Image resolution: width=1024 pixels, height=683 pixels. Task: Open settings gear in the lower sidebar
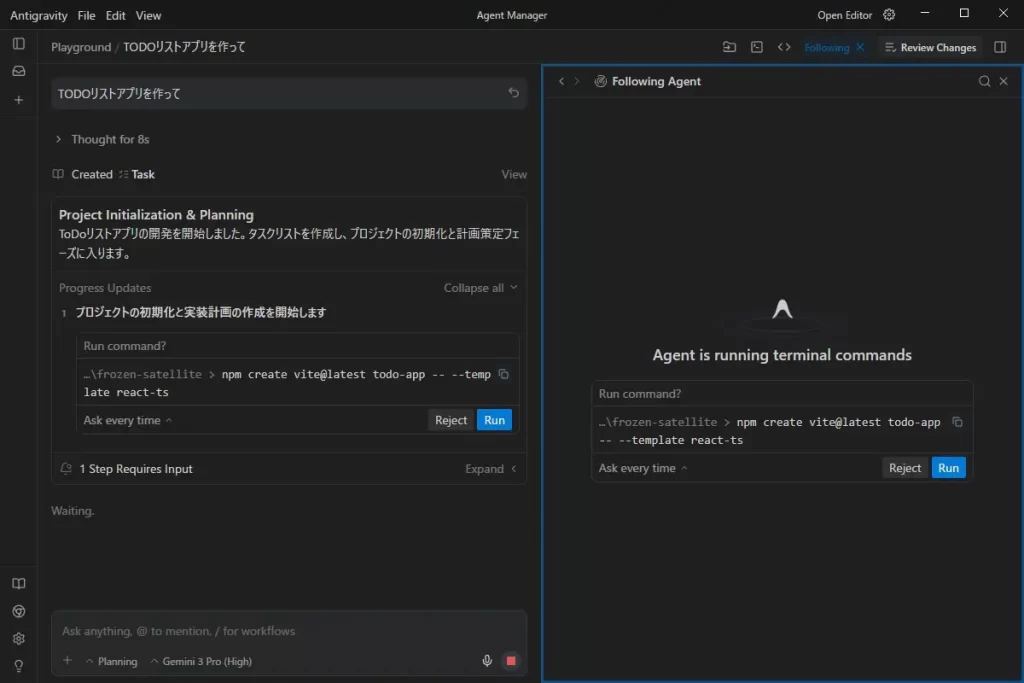point(19,639)
